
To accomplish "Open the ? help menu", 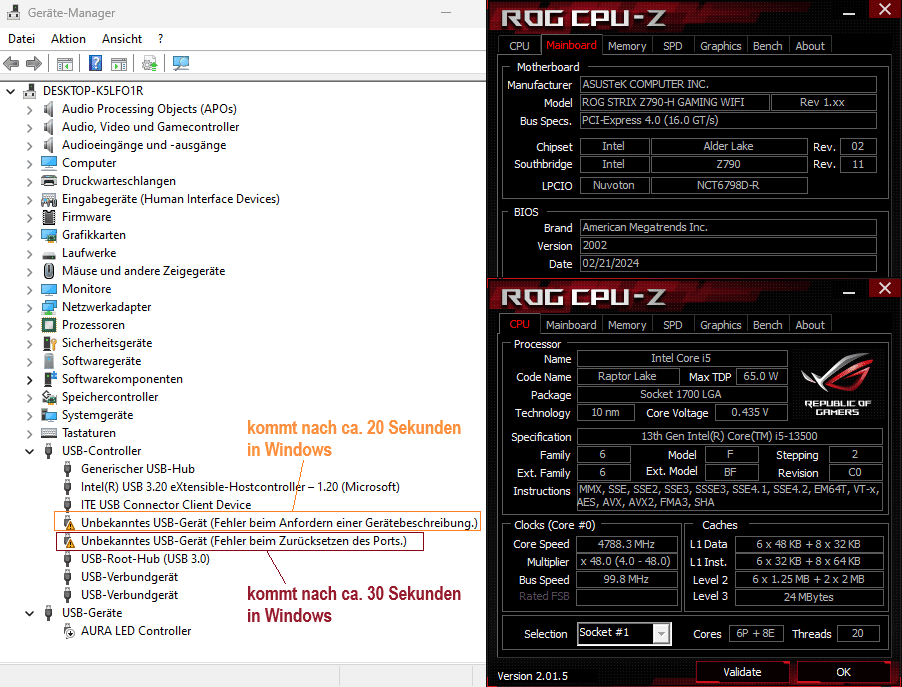I will 160,39.
